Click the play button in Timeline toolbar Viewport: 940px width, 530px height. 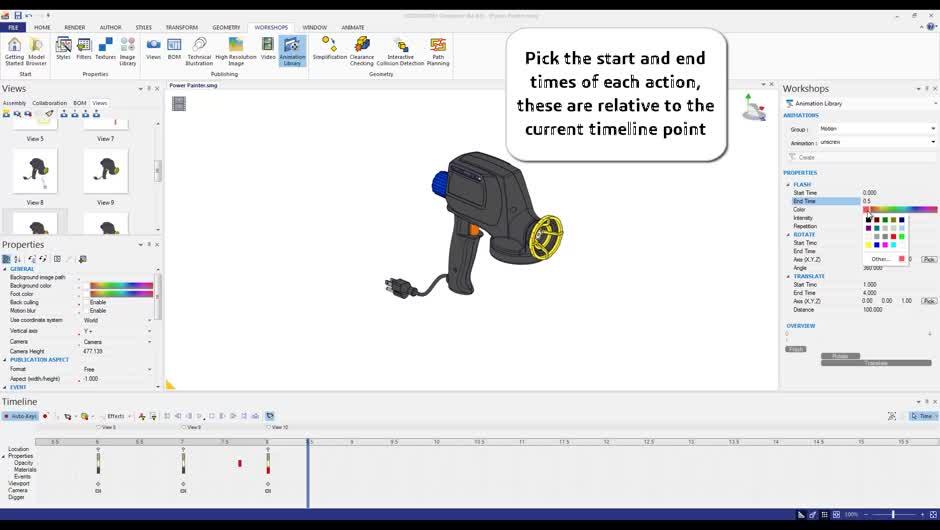click(200, 416)
